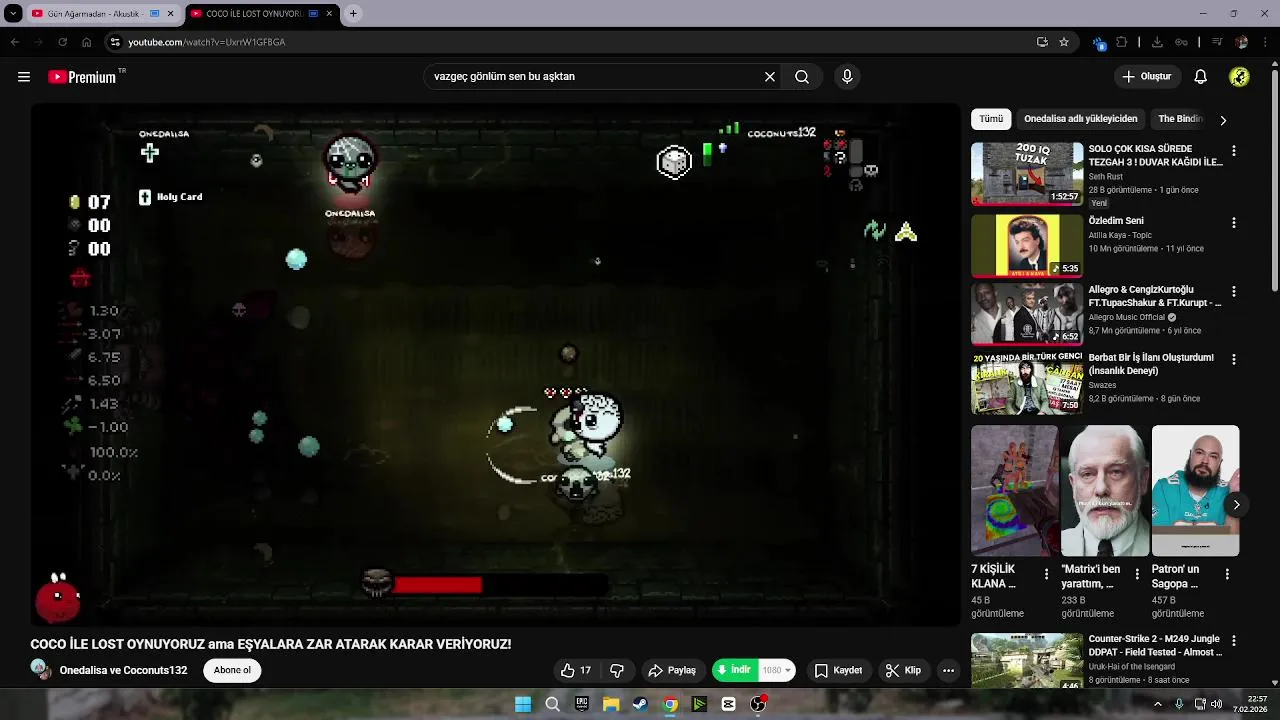The image size is (1280, 720).
Task: Open the 7 KİŞİLİK KLANA short
Action: 1014,491
